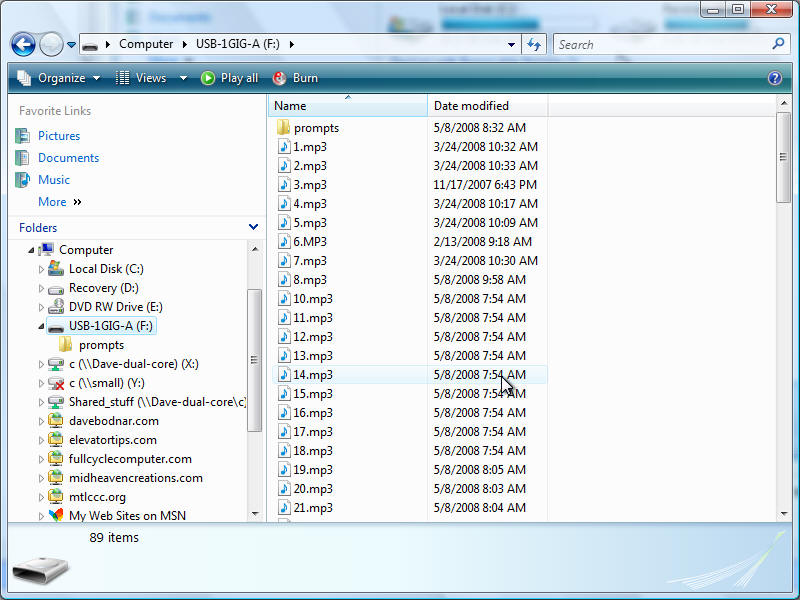Click the refresh icon beside address bar

tap(534, 45)
